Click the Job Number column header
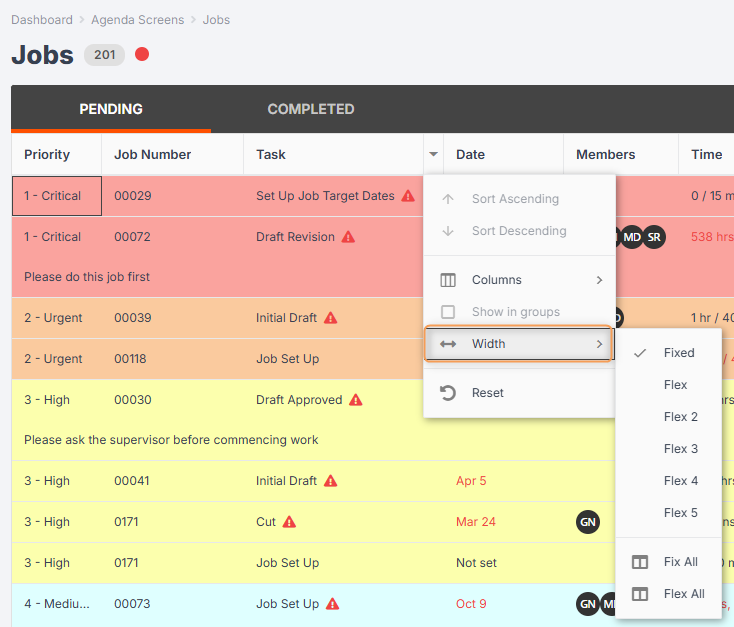 (x=172, y=154)
